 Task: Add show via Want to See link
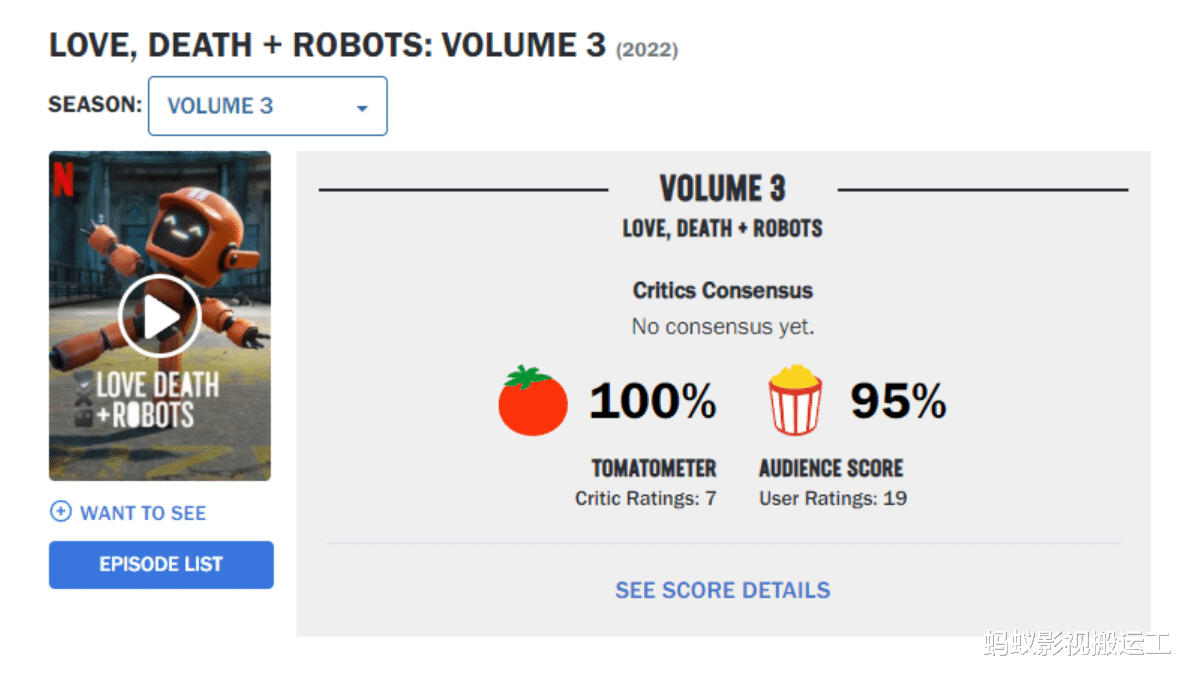pyautogui.click(x=143, y=513)
